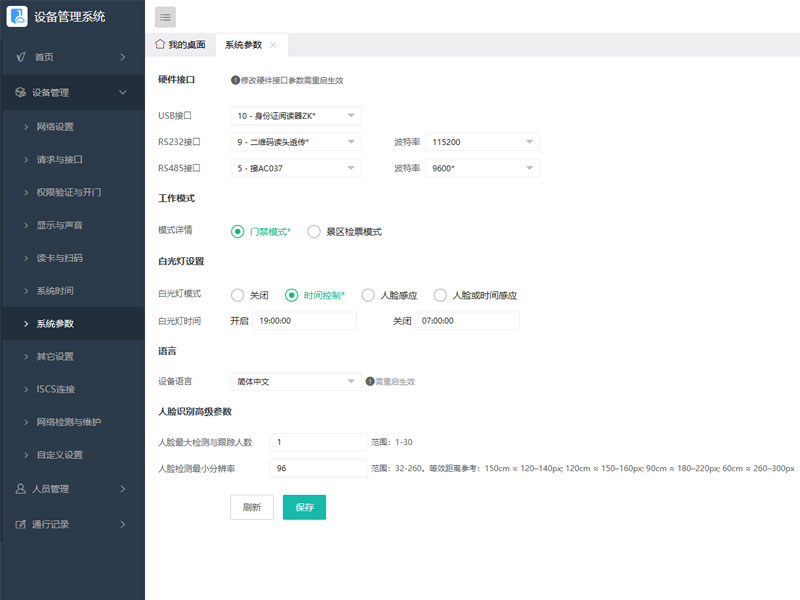Image resolution: width=800 pixels, height=600 pixels.
Task: Click the 白光灯 开启 time input field
Action: pyautogui.click(x=314, y=320)
